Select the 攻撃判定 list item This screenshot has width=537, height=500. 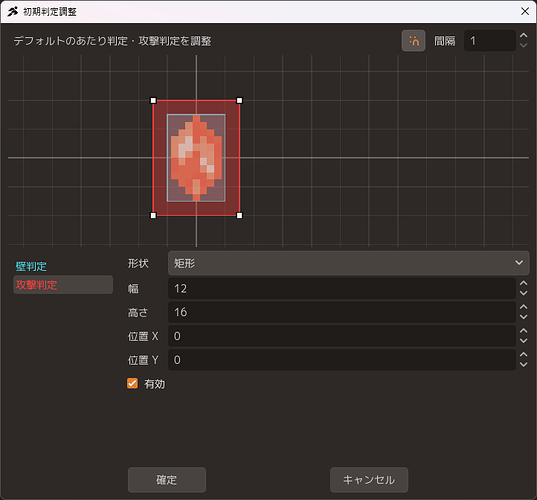pyautogui.click(x=63, y=285)
